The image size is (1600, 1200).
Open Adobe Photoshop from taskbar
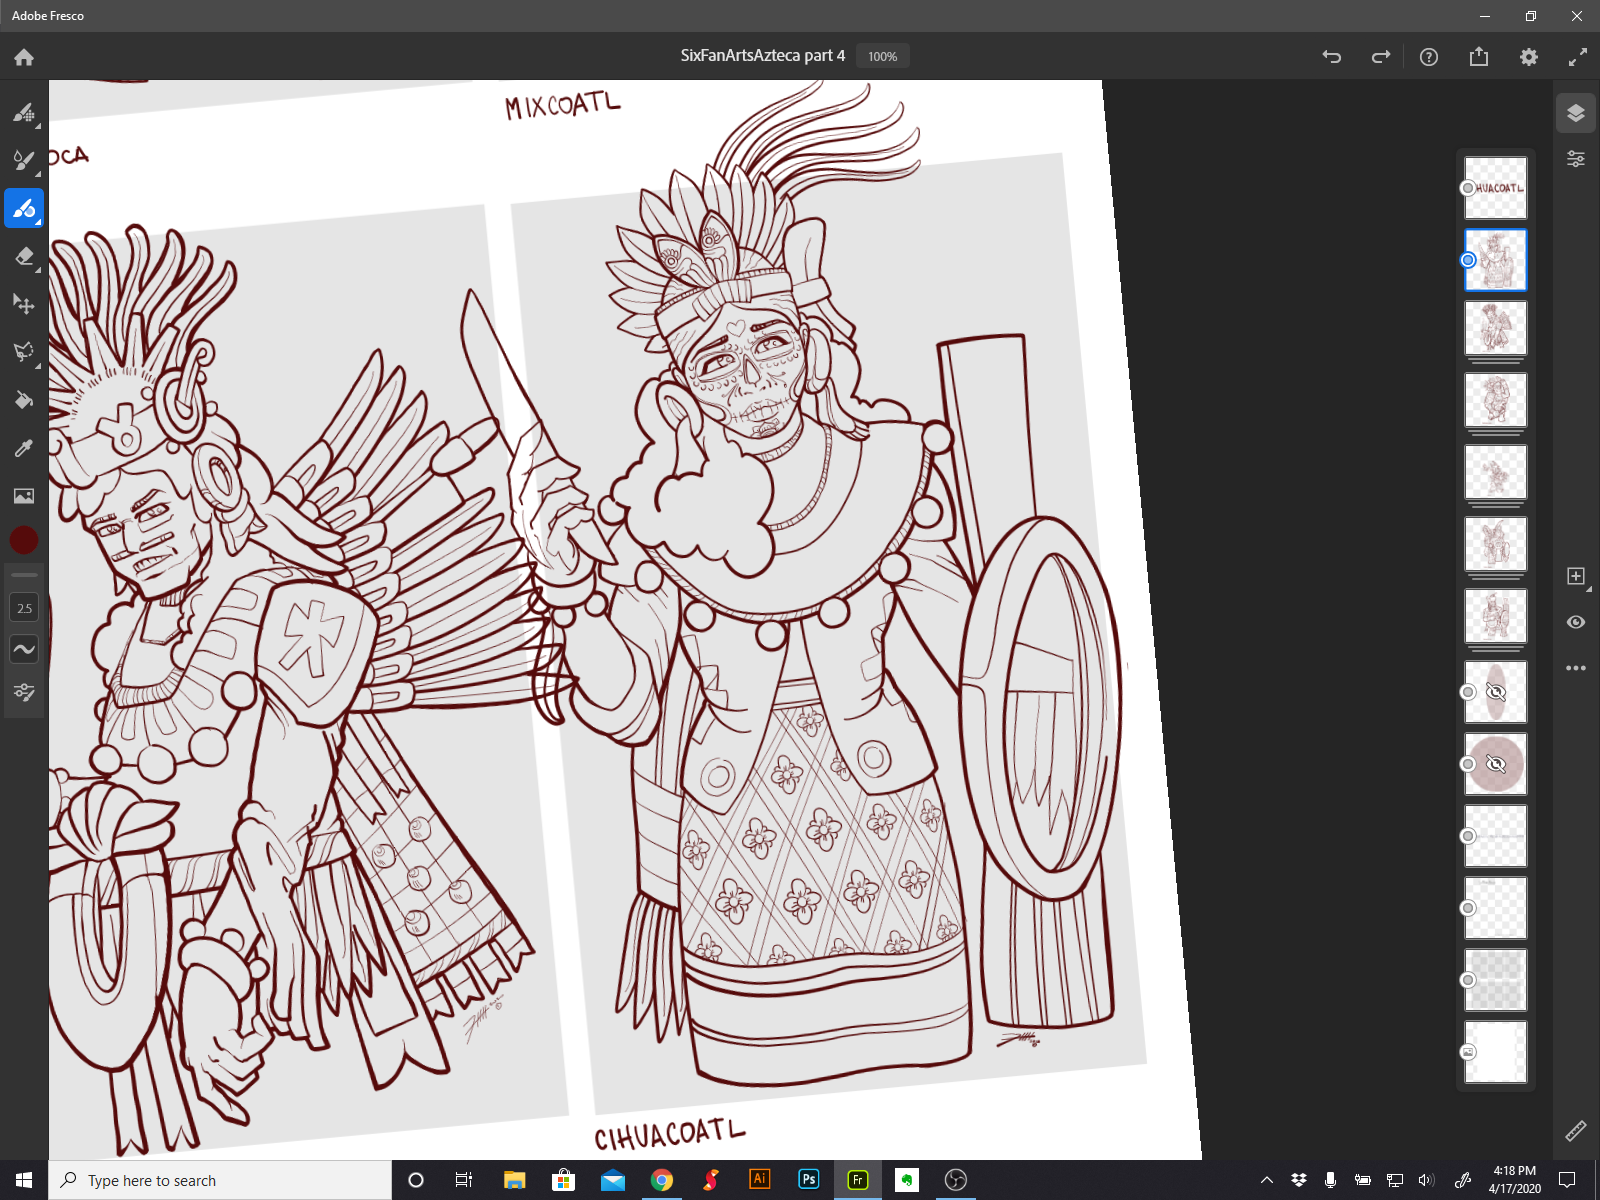pos(809,1180)
